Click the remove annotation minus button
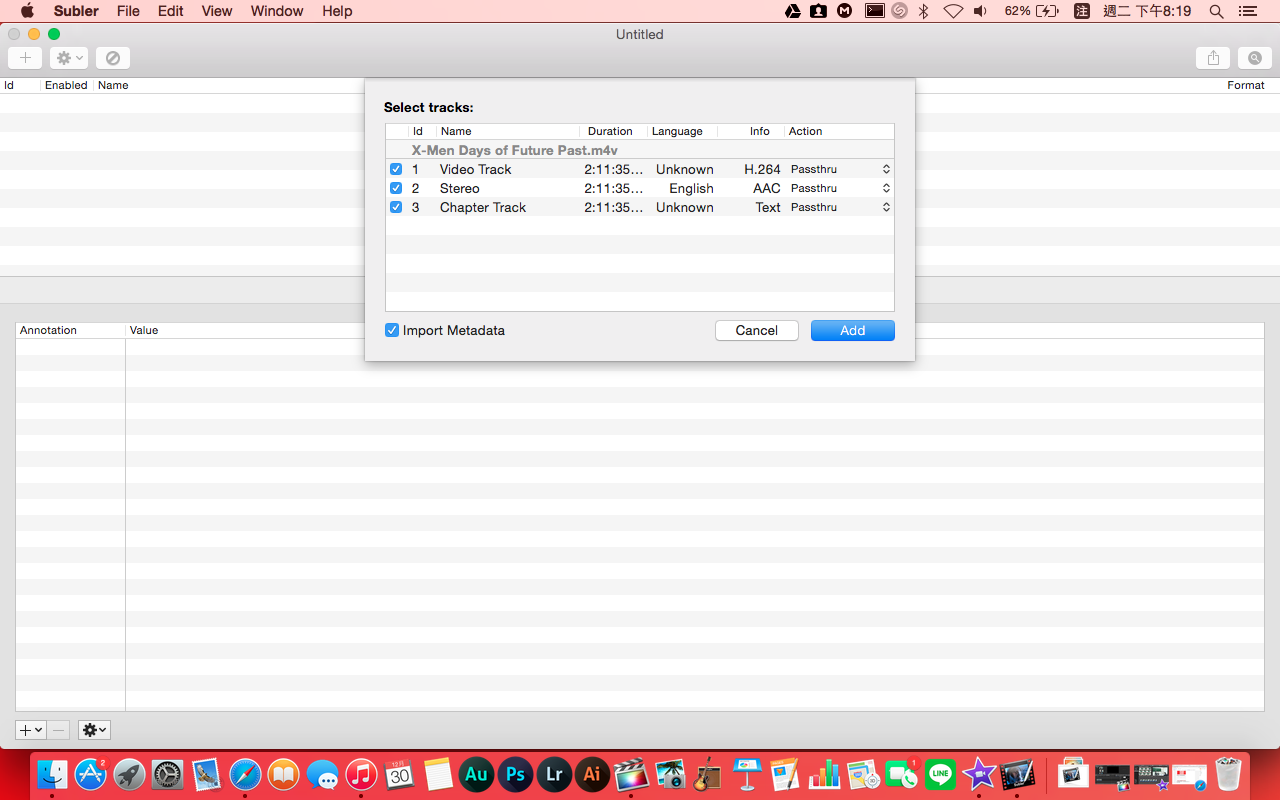Image resolution: width=1280 pixels, height=800 pixels. coord(59,730)
